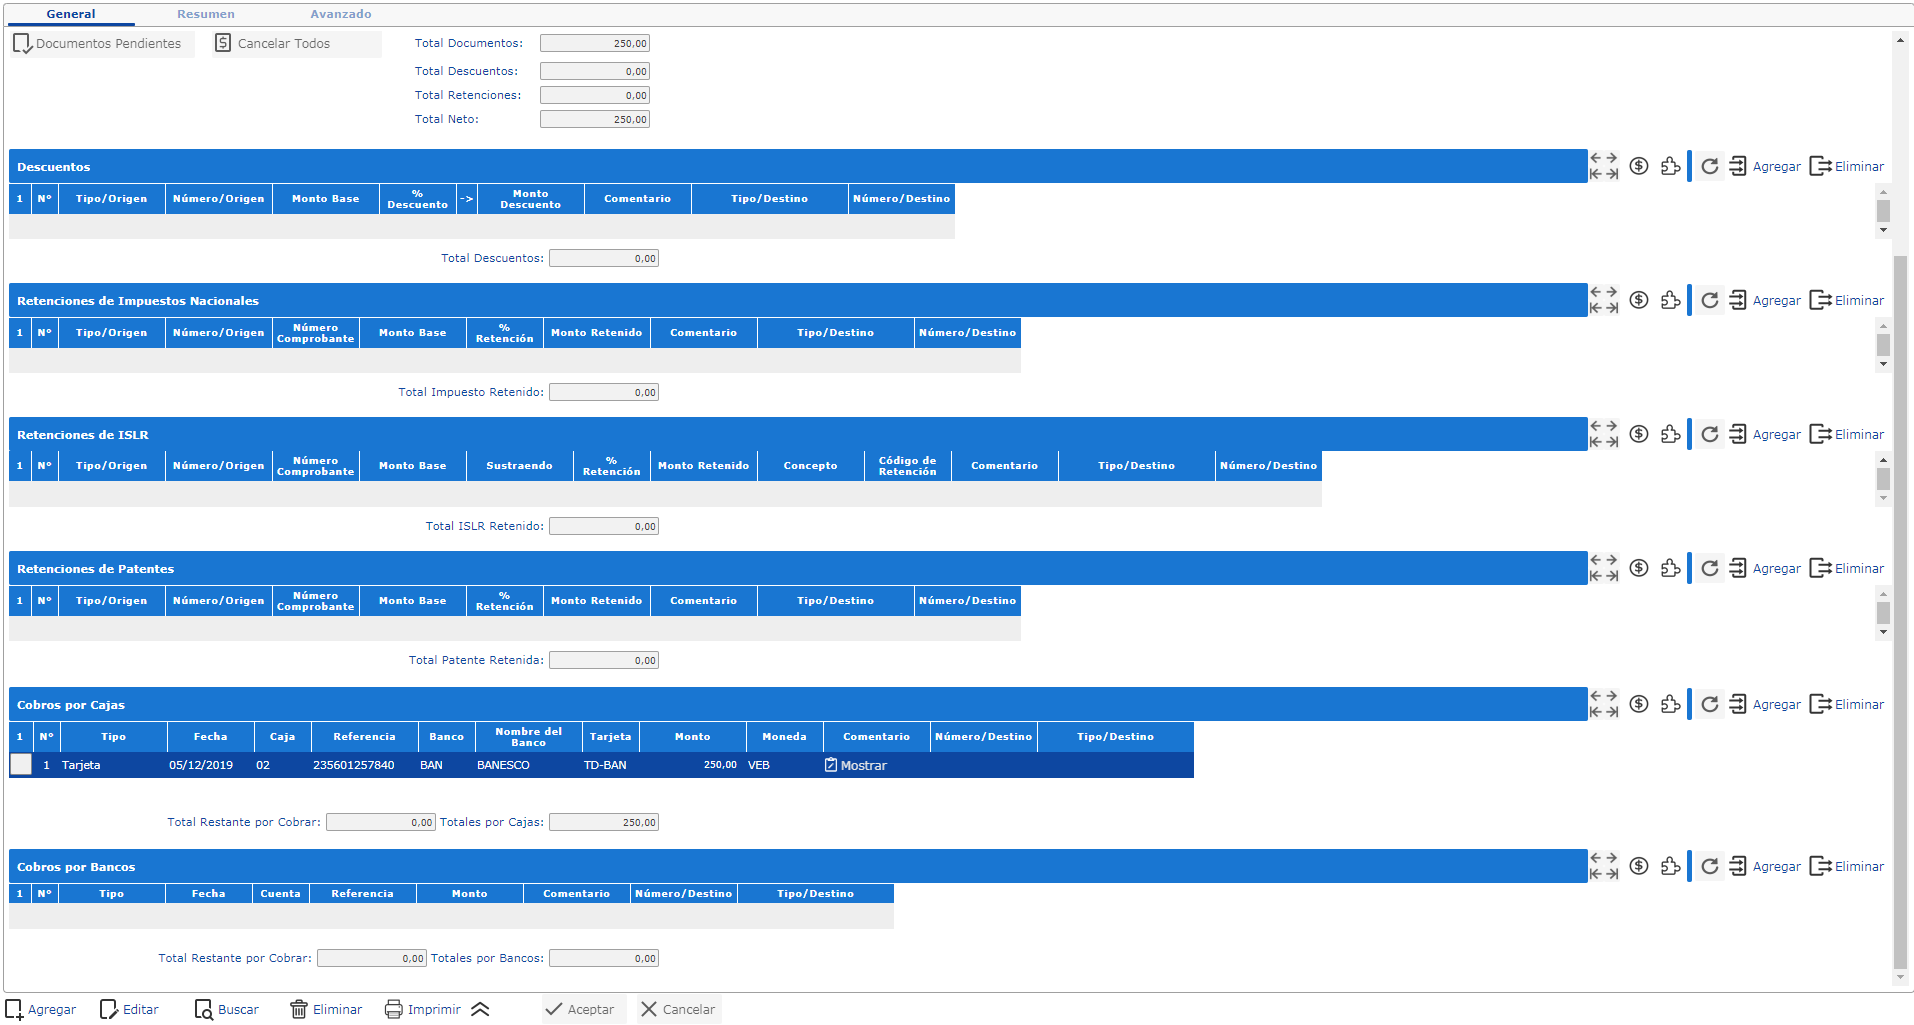
Task: Click reference cell 235601257840
Action: 354,765
